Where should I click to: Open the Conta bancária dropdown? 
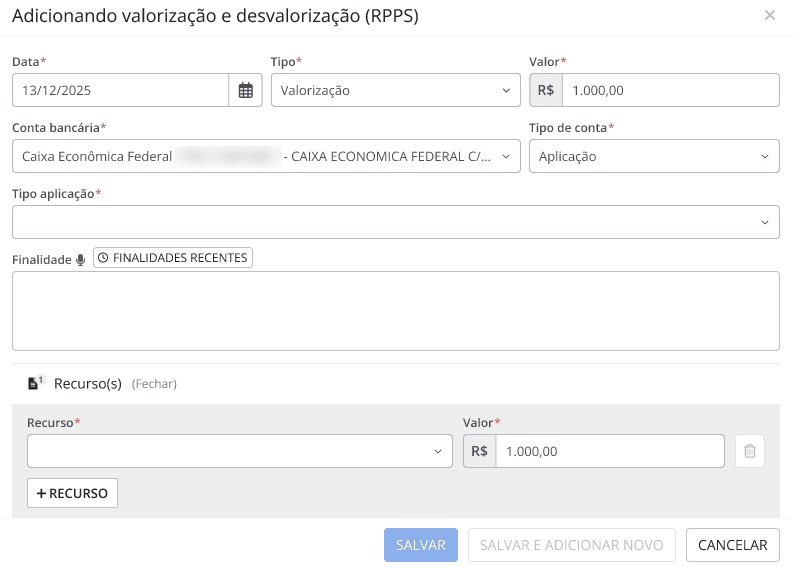tap(266, 156)
